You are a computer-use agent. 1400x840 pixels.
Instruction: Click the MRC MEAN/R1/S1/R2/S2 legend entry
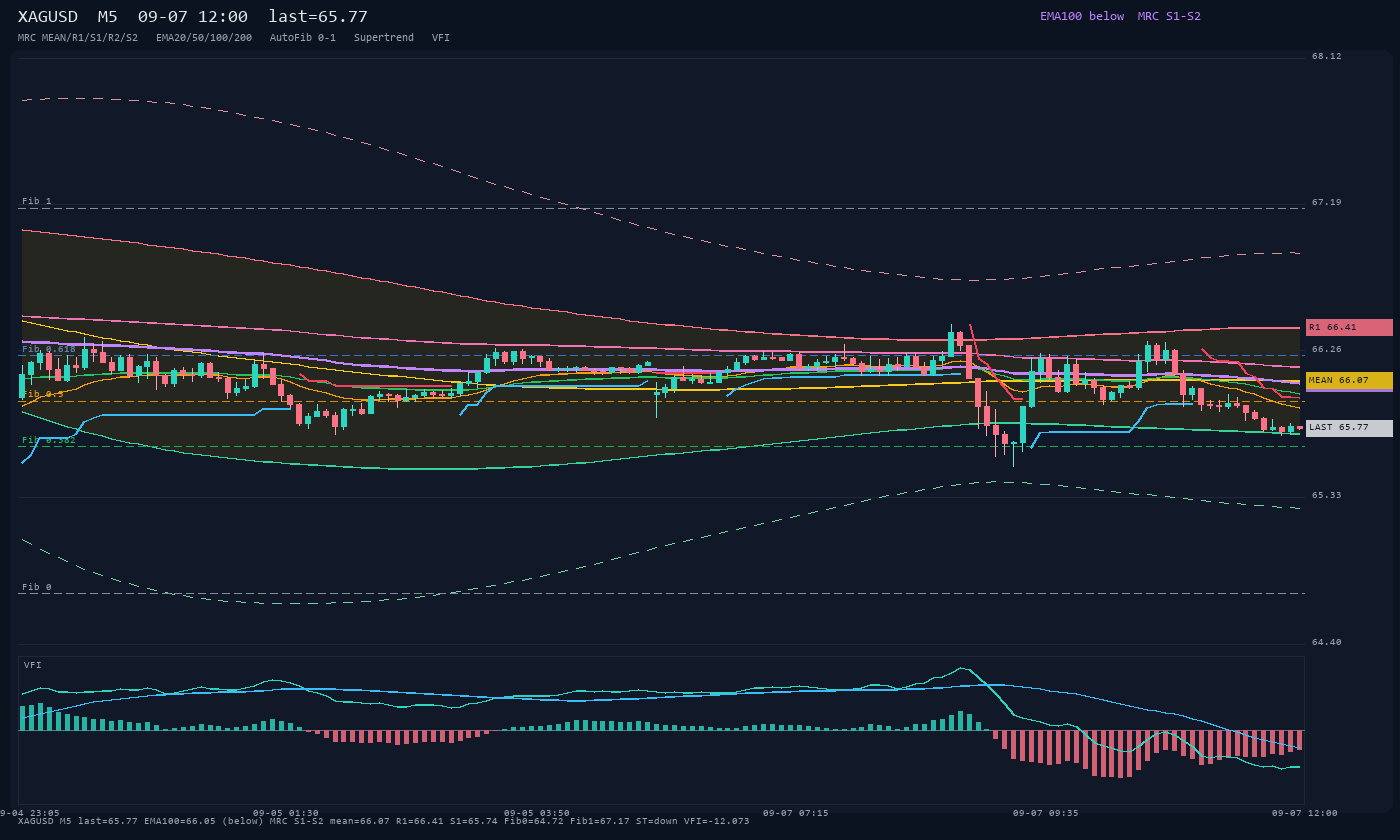(x=78, y=38)
